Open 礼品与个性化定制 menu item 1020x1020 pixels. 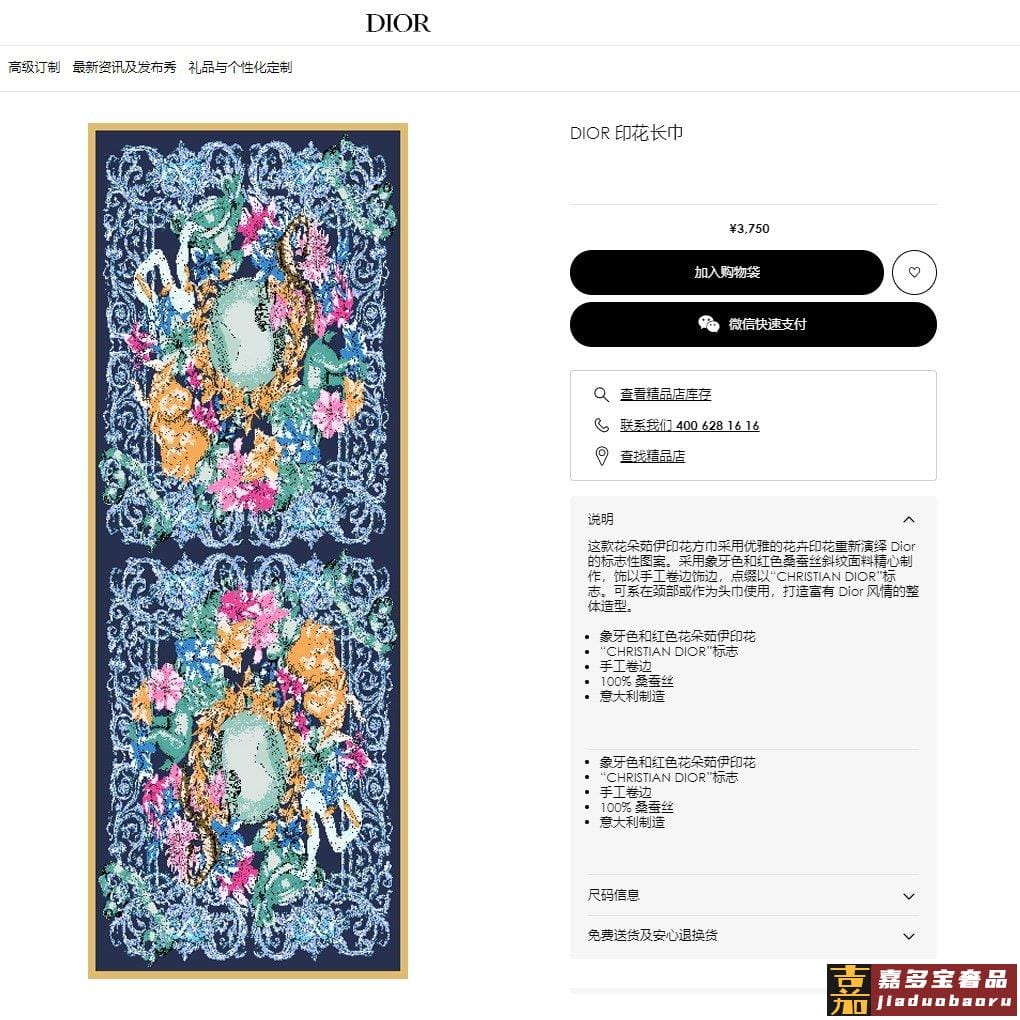(240, 67)
